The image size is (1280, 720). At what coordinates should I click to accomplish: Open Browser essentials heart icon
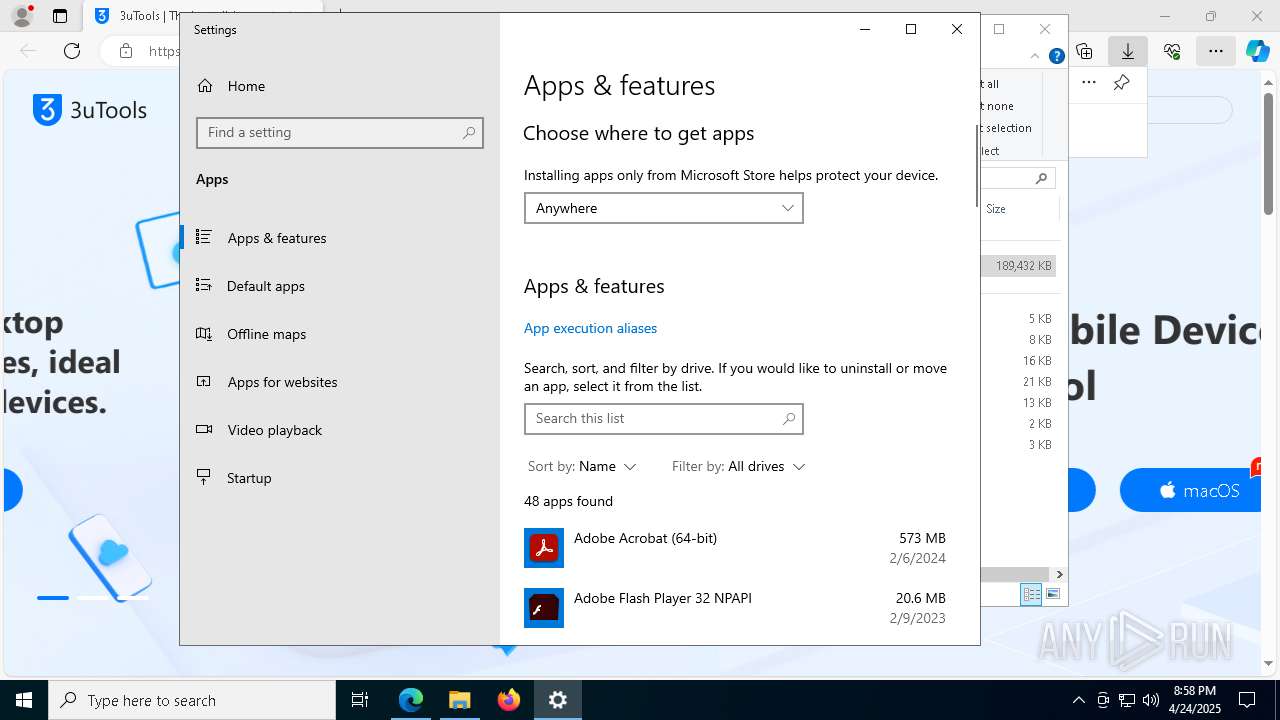pyautogui.click(x=1172, y=51)
